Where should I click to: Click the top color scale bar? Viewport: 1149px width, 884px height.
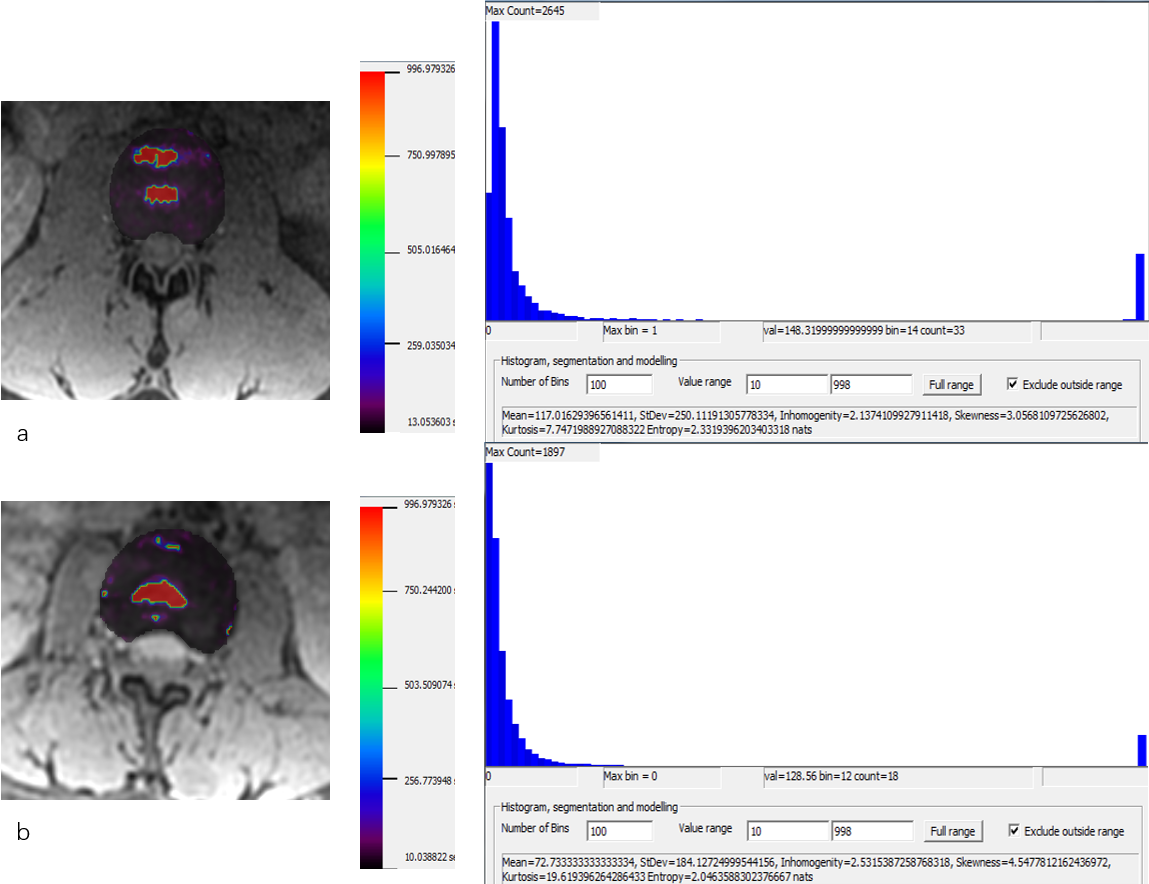(372, 250)
